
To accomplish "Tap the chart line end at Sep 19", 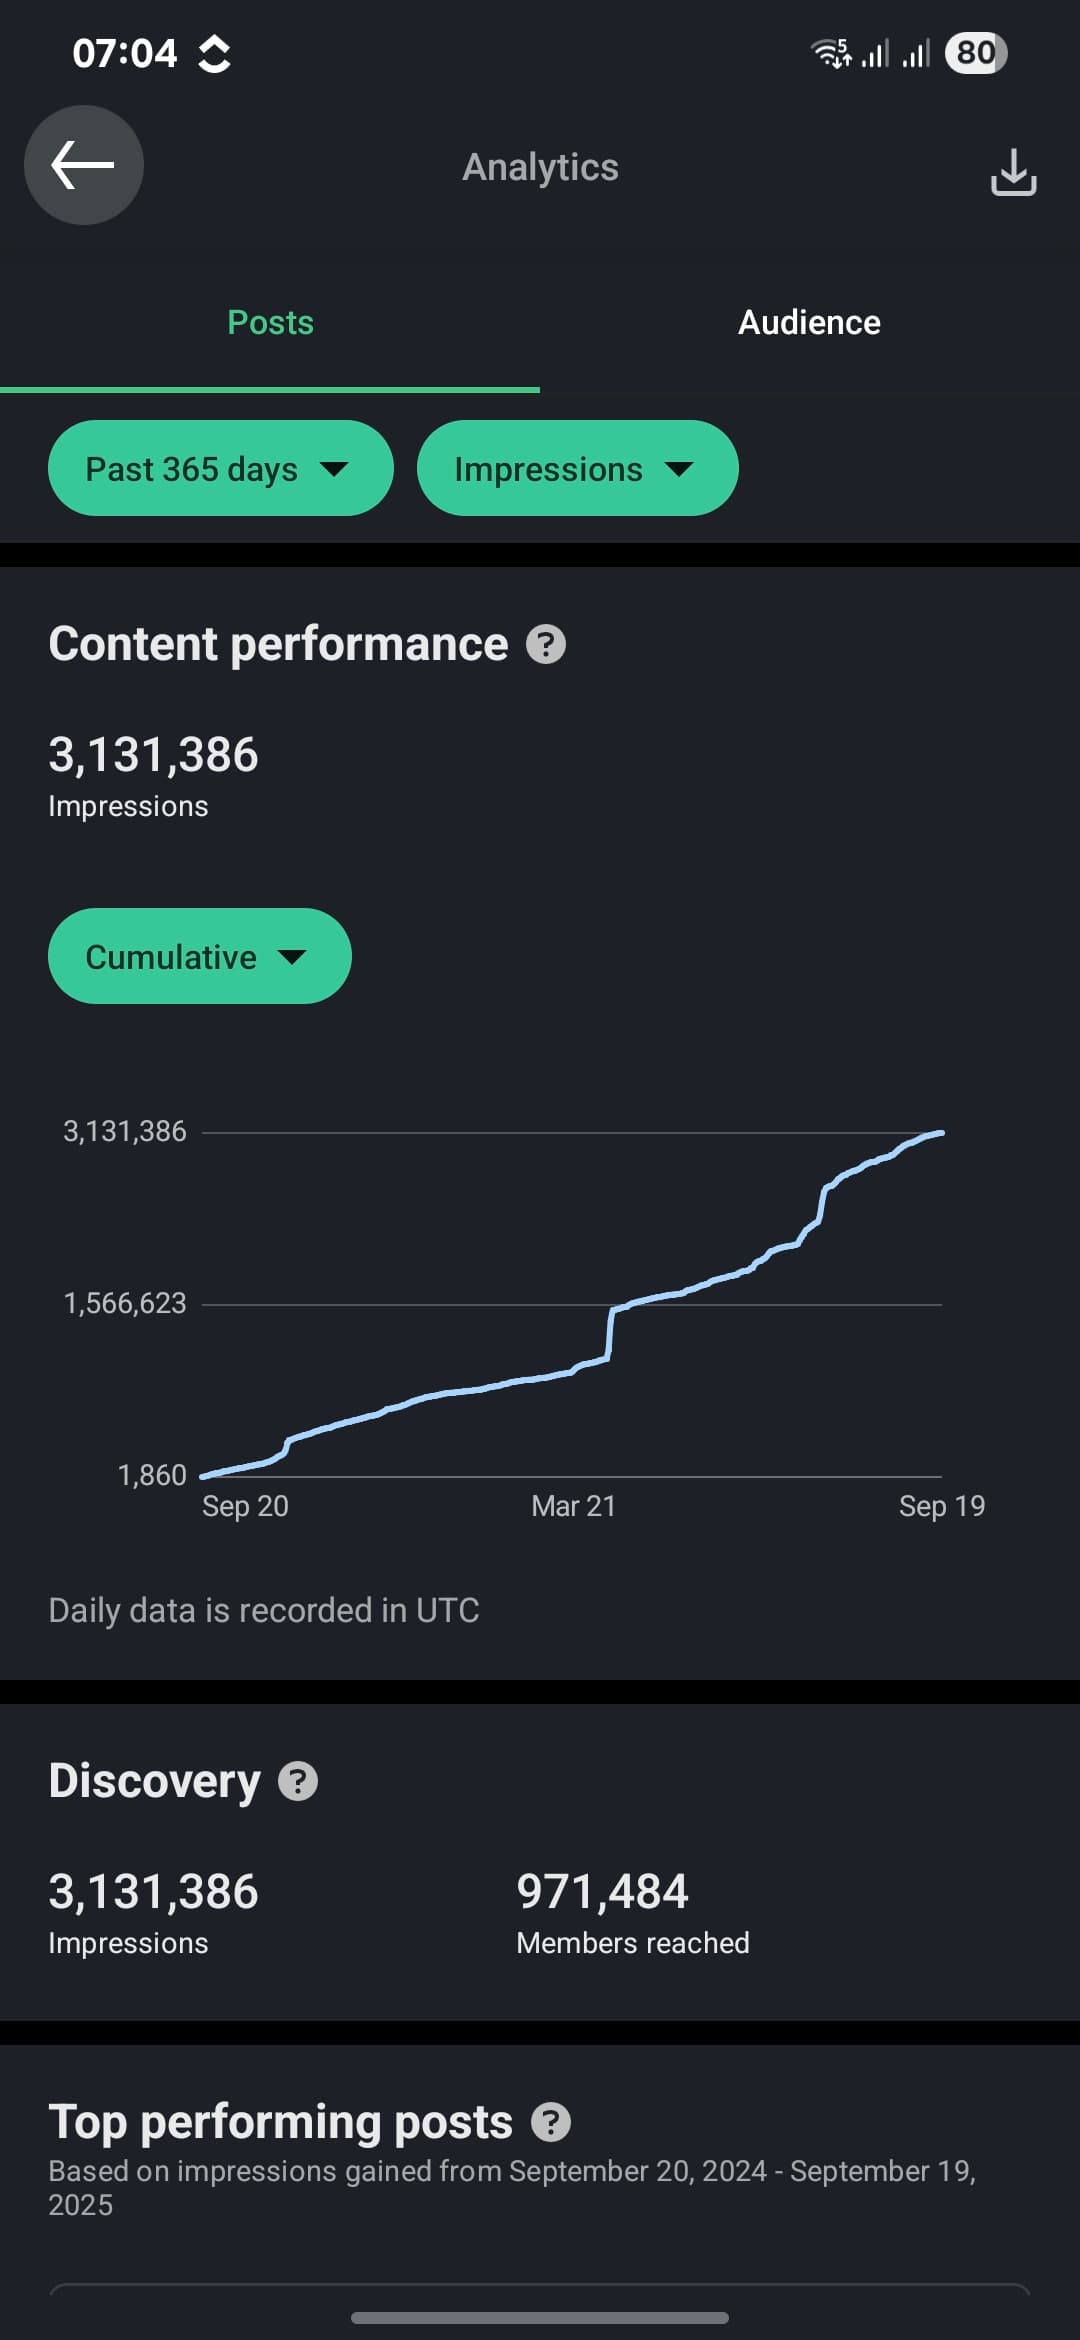I will 941,1133.
